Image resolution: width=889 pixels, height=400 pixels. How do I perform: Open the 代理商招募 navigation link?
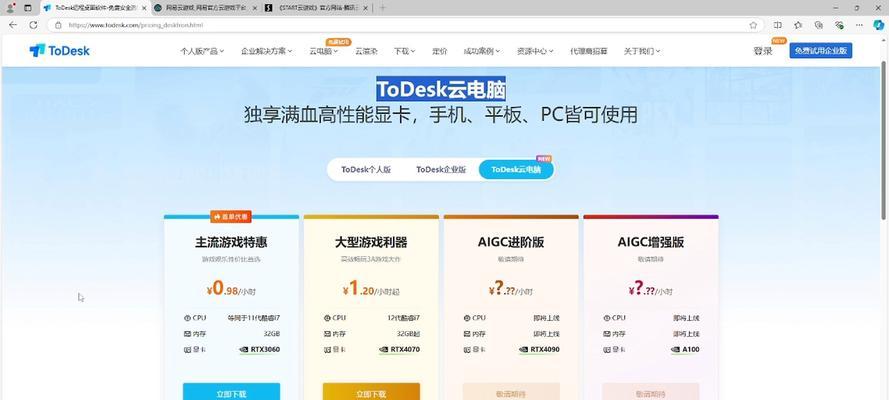point(589,51)
